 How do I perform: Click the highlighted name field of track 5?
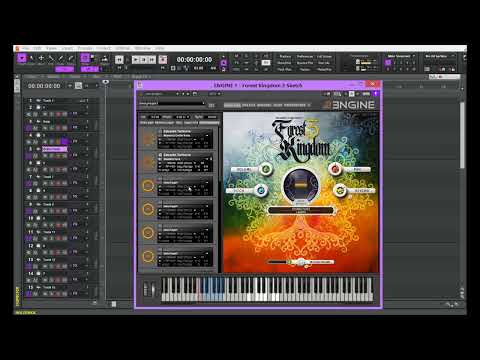[55, 149]
